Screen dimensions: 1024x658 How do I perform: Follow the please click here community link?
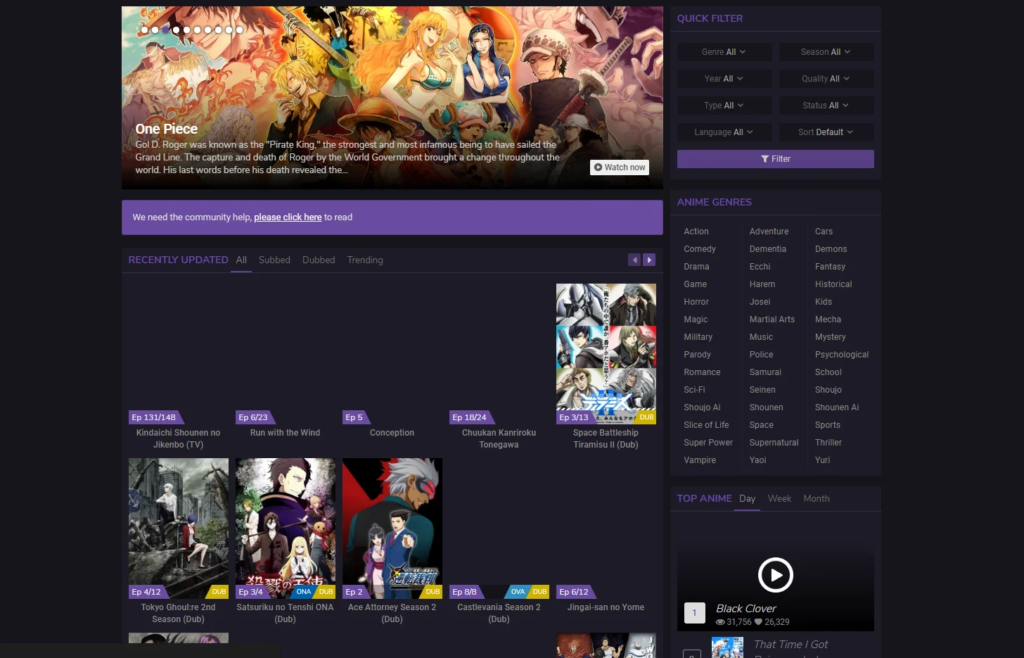pyautogui.click(x=287, y=217)
